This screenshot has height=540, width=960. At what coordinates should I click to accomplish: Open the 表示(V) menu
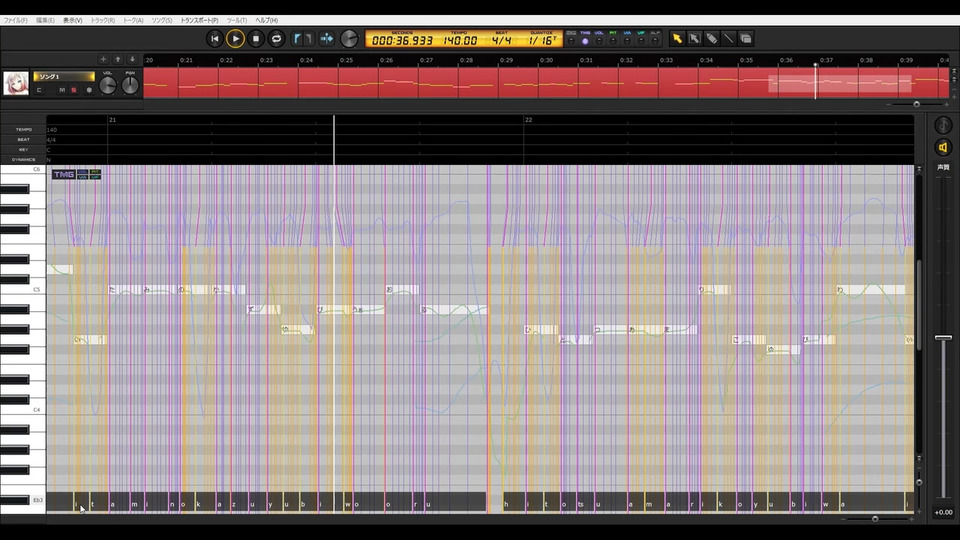(72, 20)
